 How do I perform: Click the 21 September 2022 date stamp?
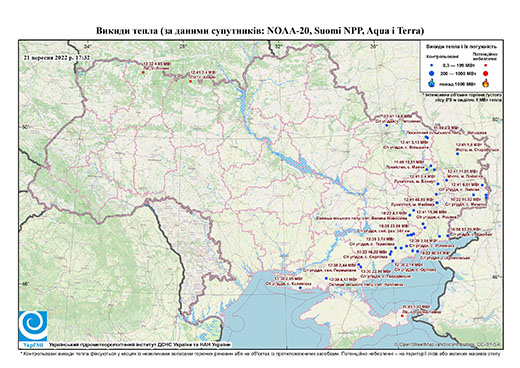pos(57,57)
